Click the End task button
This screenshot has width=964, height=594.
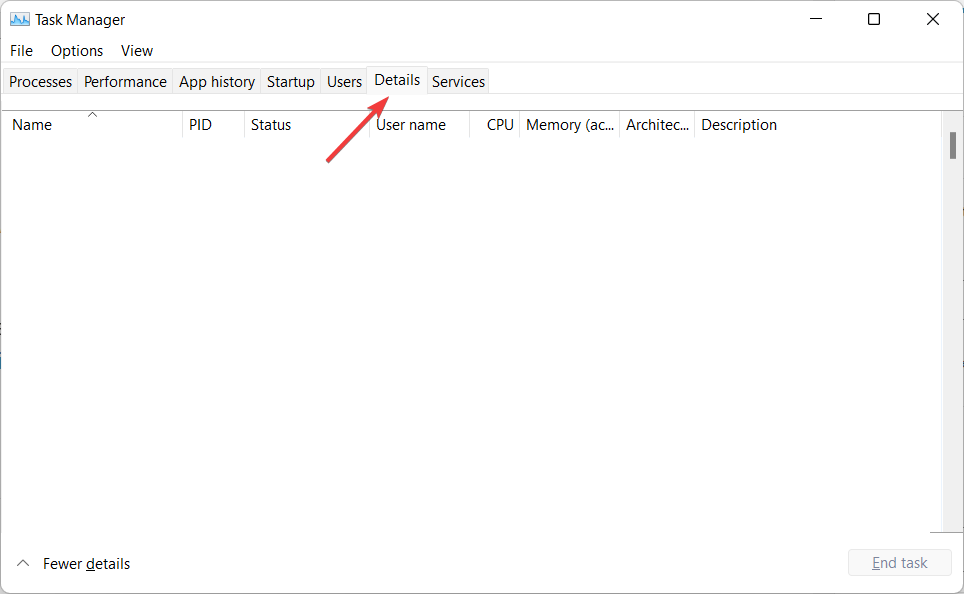click(899, 563)
